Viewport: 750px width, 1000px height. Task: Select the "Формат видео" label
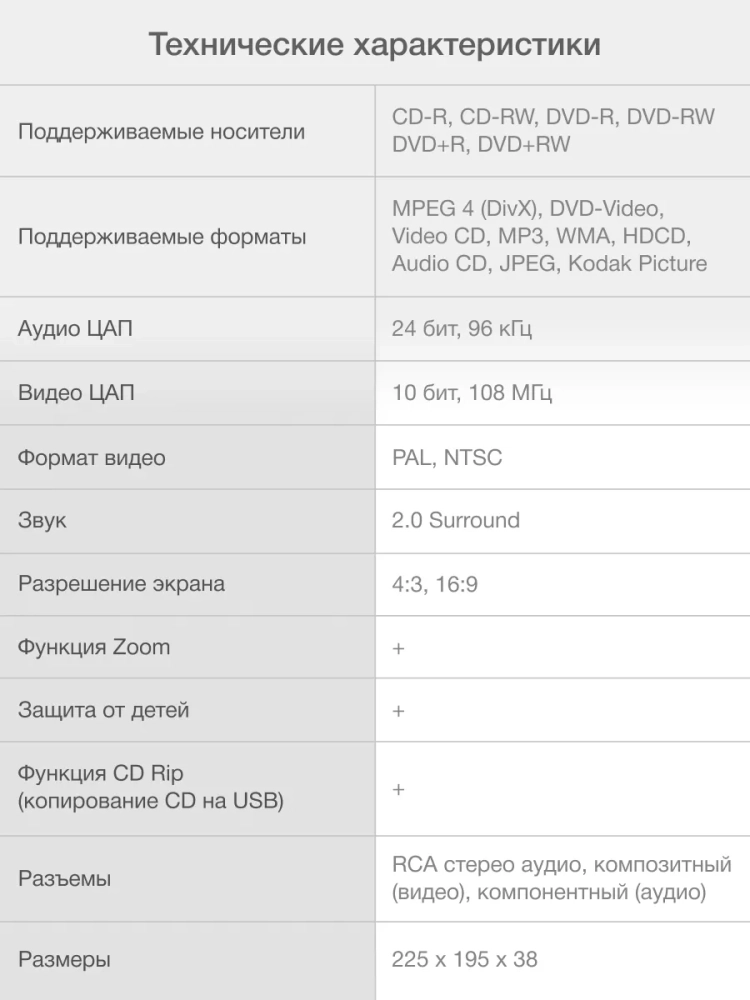point(92,458)
